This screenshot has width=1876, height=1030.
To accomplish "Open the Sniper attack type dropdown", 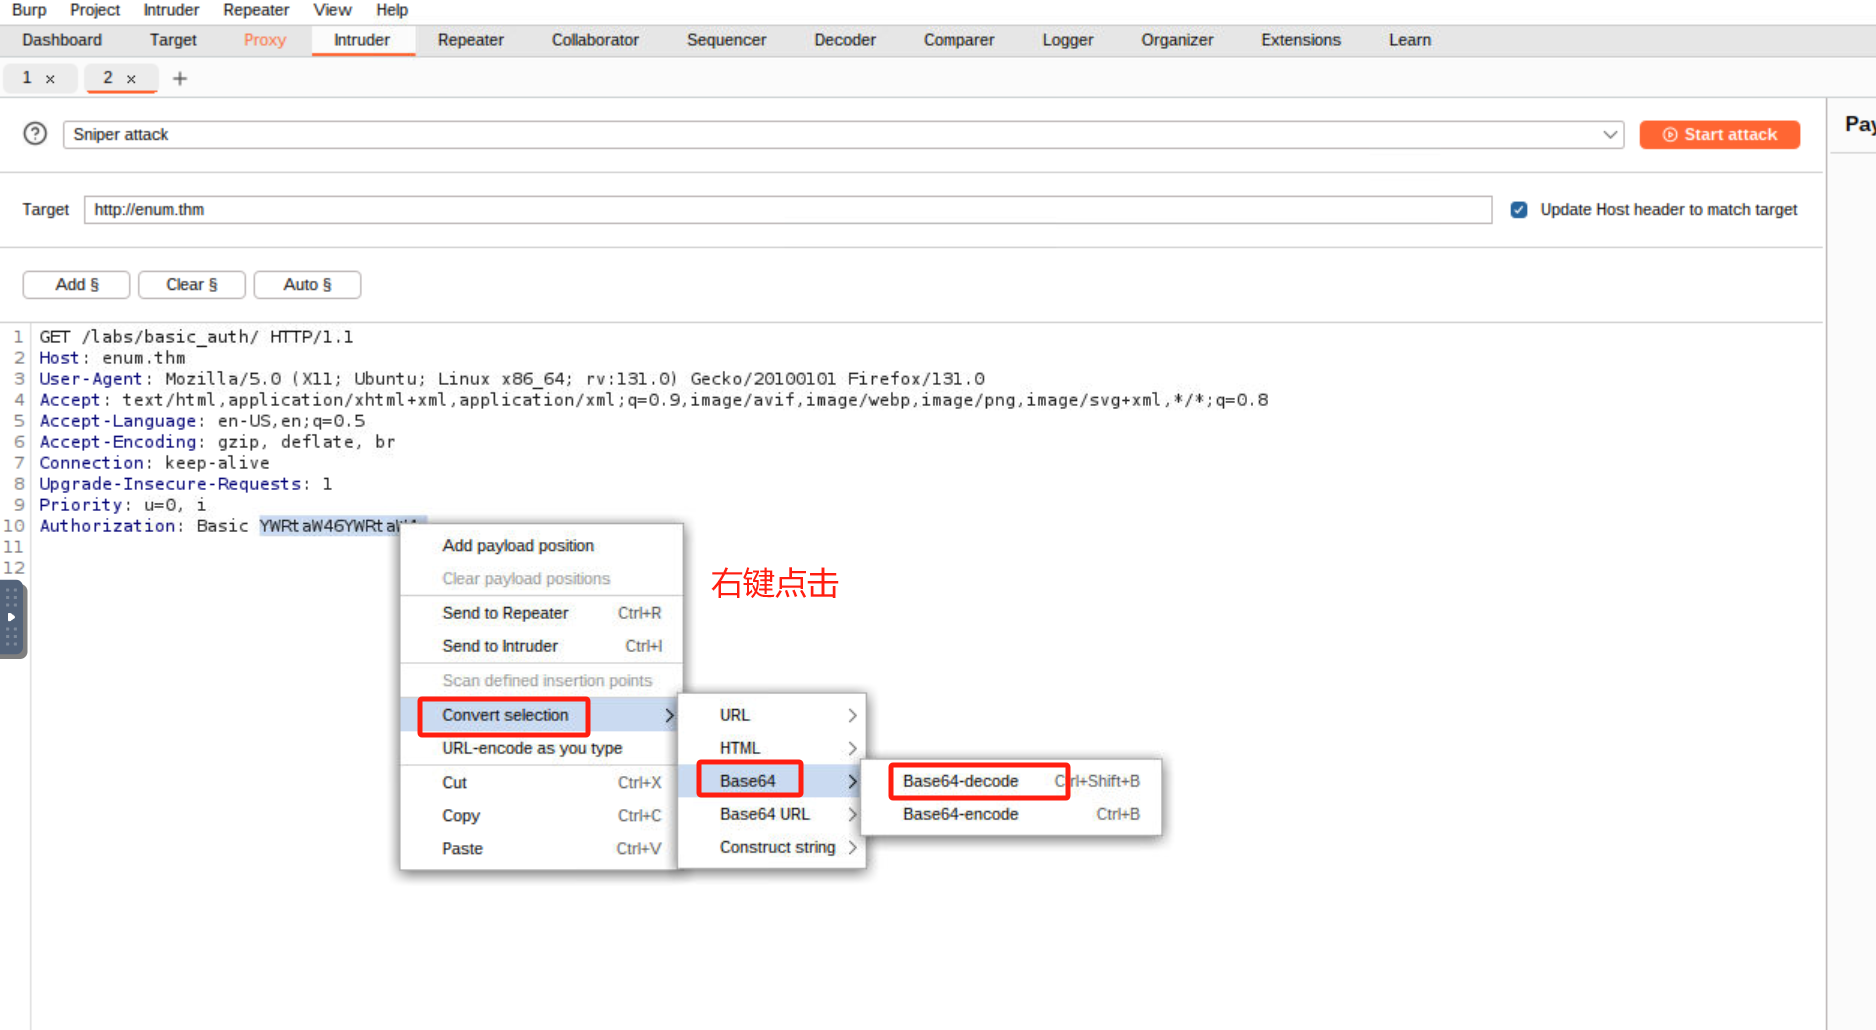I will (x=1610, y=134).
